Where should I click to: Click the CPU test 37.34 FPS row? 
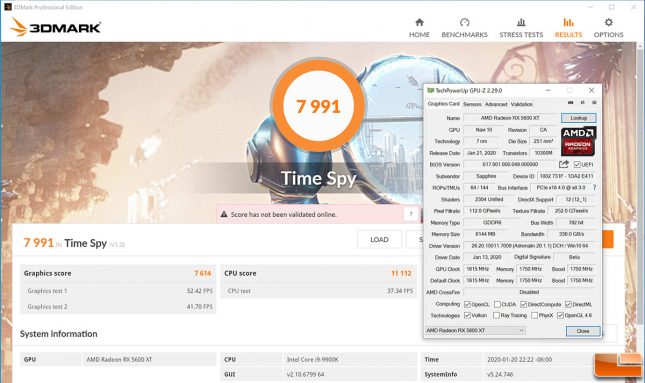[318, 291]
